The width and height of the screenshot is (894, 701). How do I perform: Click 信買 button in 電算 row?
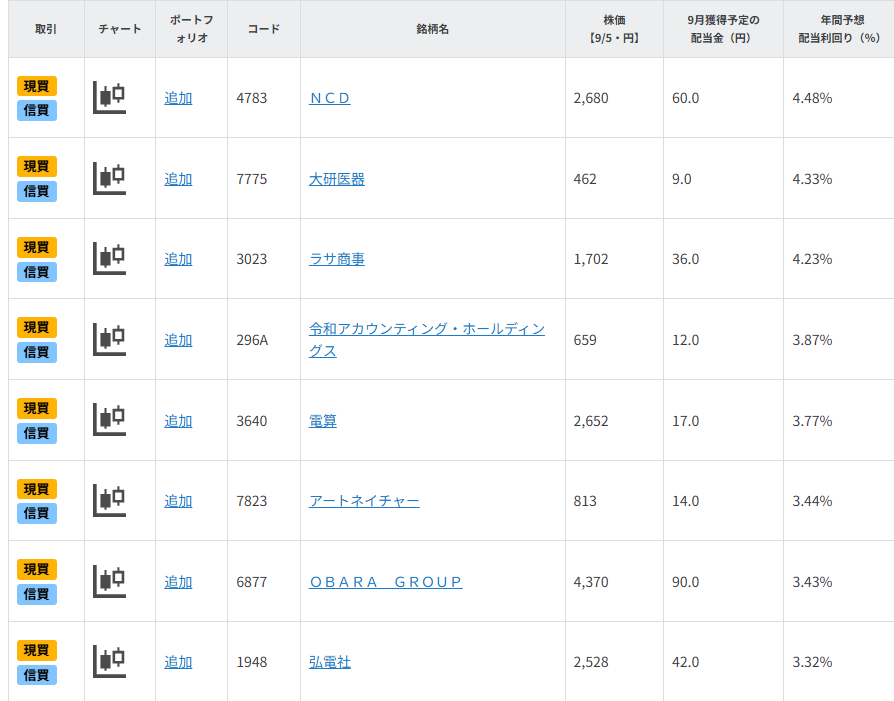click(x=36, y=433)
